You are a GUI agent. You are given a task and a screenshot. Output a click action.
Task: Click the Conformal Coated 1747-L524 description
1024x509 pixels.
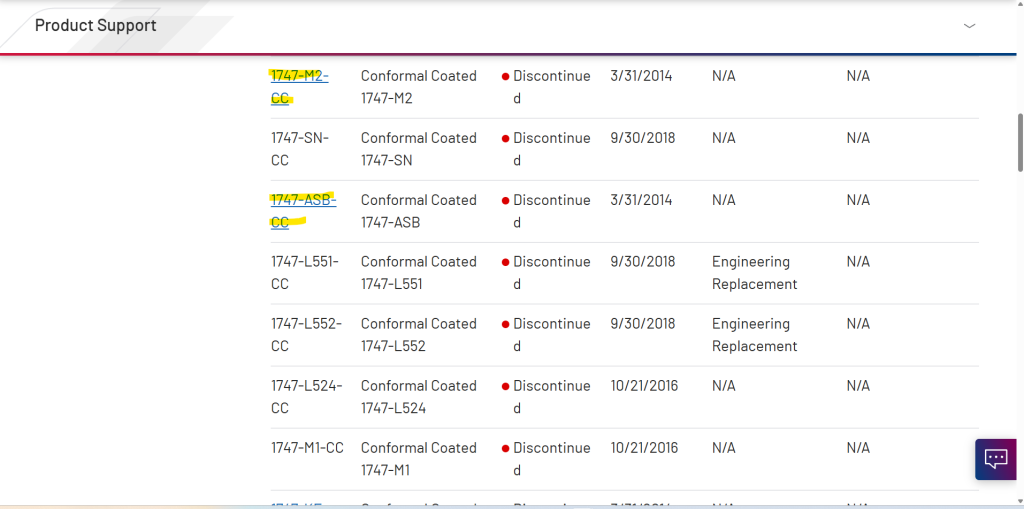pos(418,396)
